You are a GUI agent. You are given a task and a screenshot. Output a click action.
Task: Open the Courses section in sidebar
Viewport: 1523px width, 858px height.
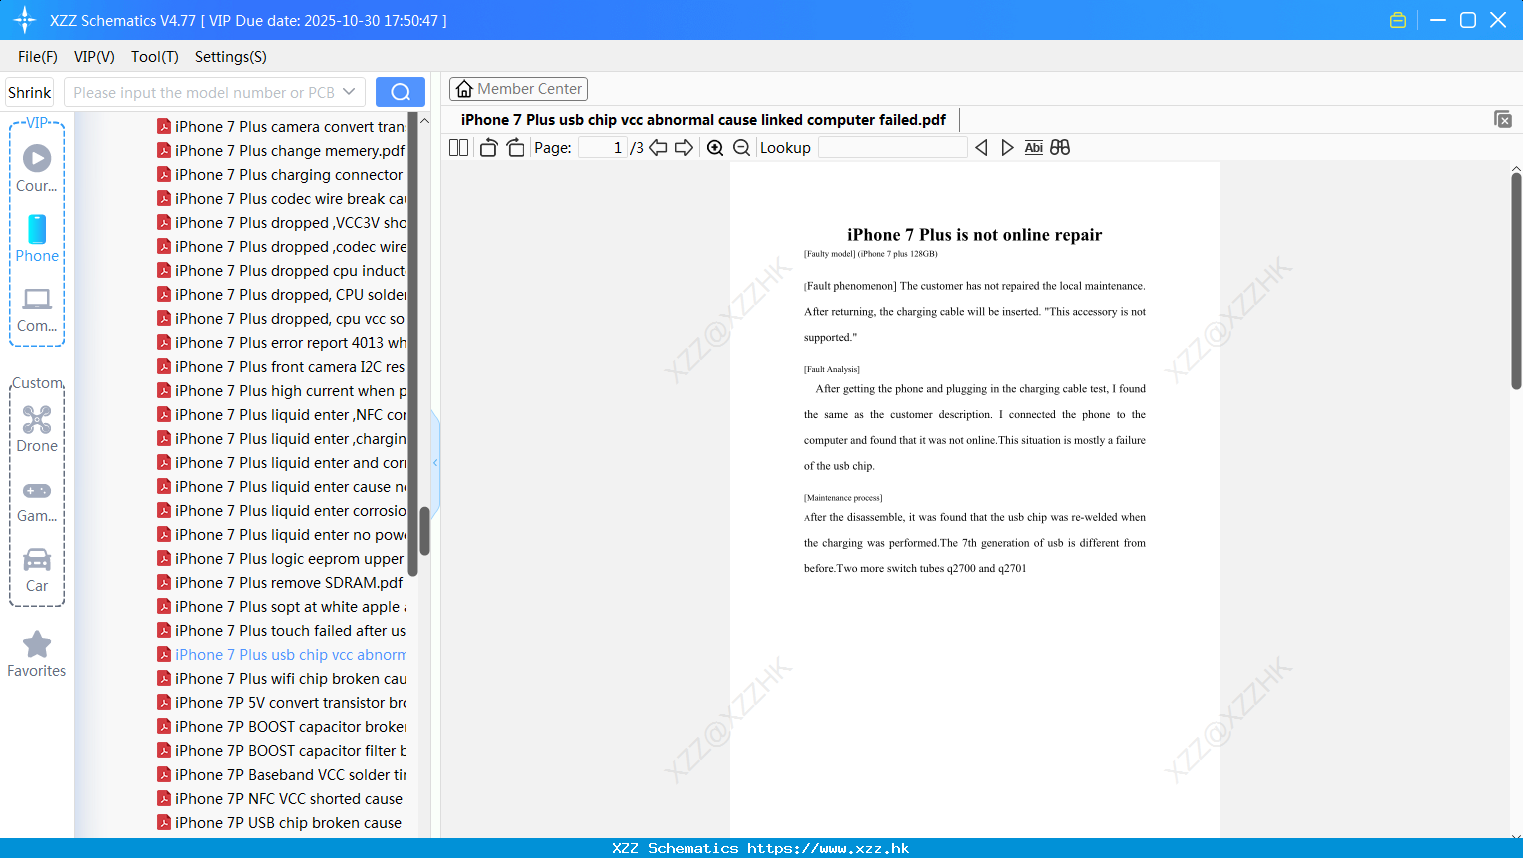click(x=37, y=168)
